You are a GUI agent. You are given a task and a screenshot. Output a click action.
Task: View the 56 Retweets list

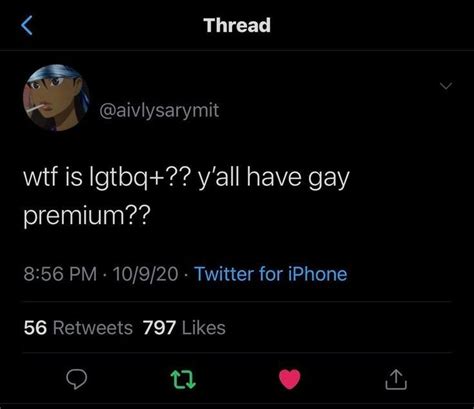click(x=78, y=328)
